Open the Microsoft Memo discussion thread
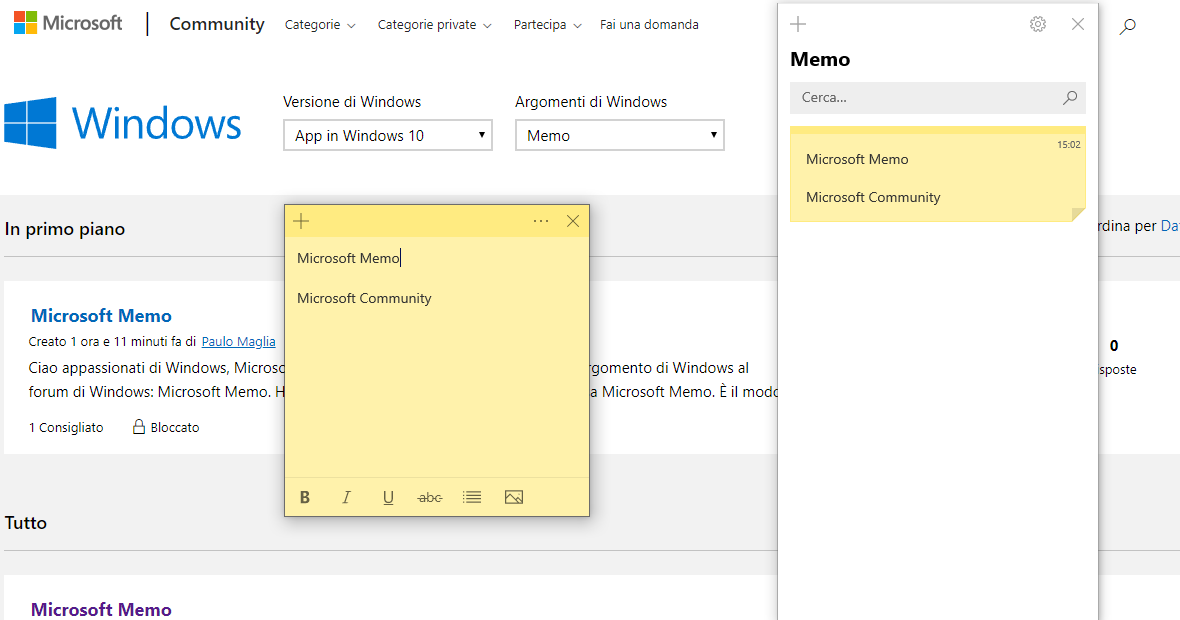The image size is (1180, 620). [101, 315]
